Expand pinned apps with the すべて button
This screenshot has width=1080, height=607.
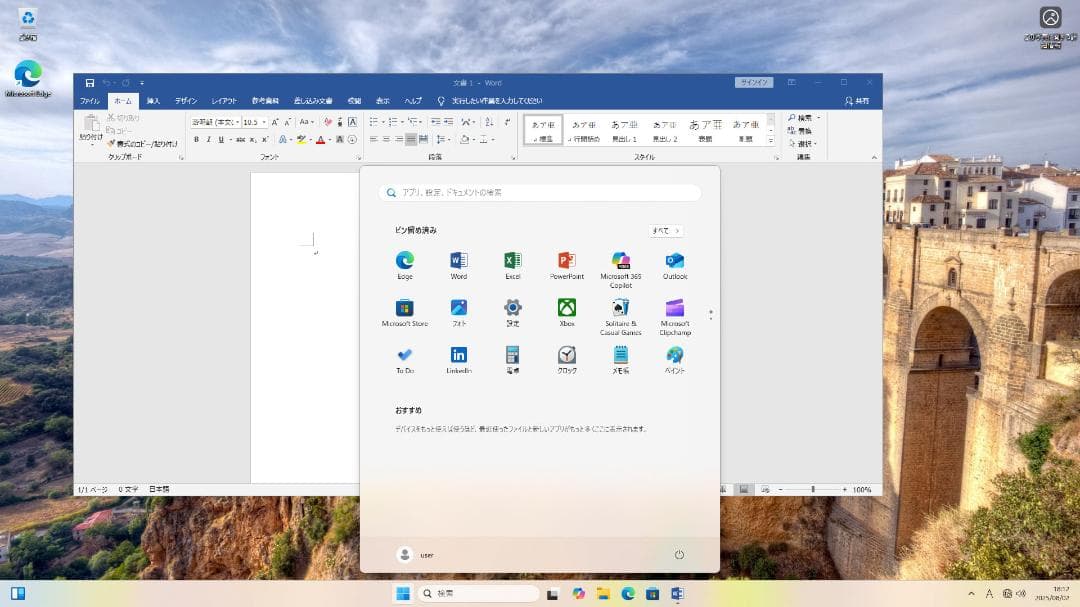[665, 230]
